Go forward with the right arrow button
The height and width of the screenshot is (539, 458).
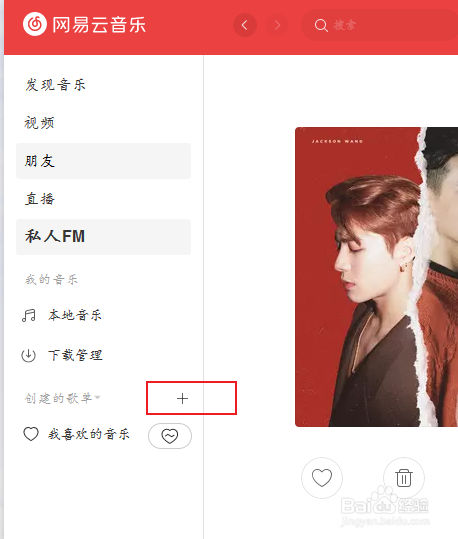(277, 25)
